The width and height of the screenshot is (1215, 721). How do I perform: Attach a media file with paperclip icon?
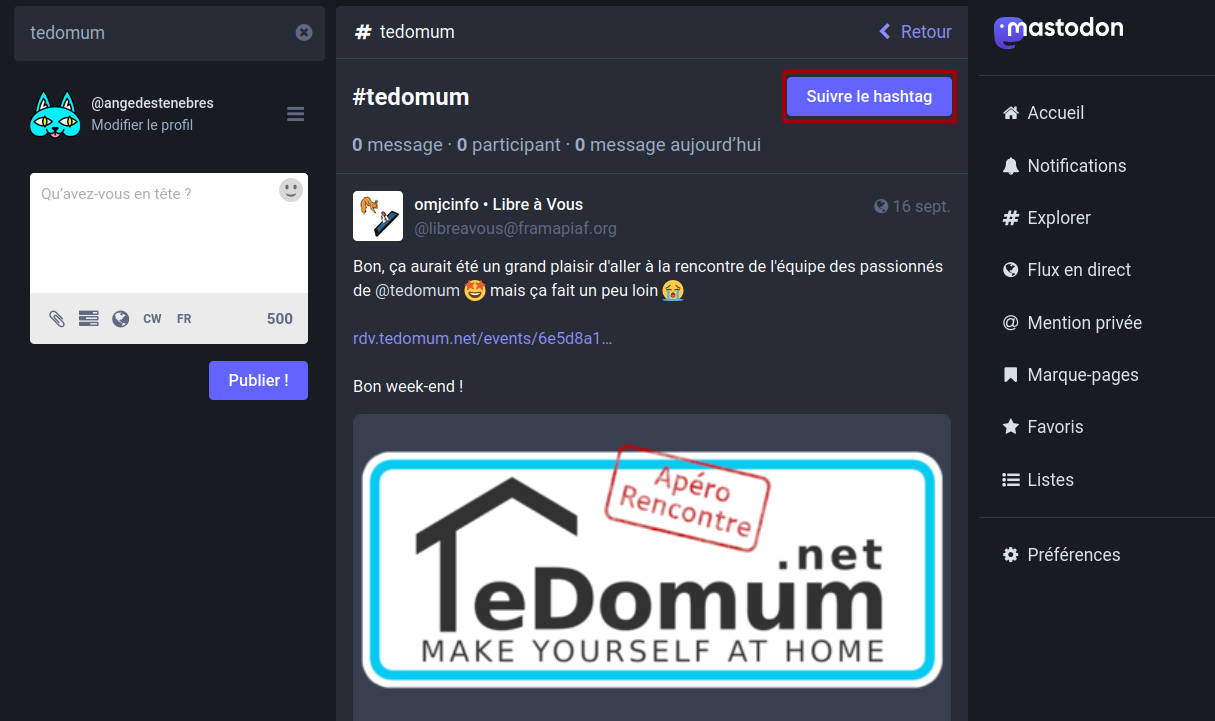point(57,319)
